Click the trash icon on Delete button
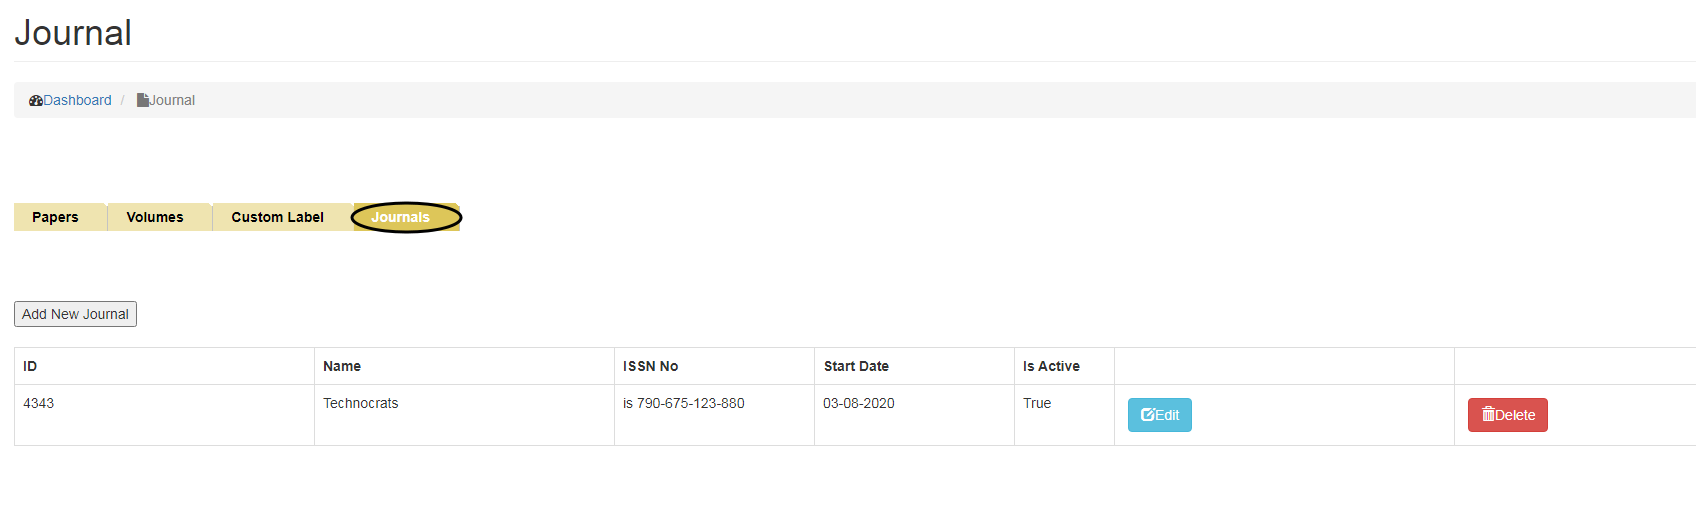The image size is (1696, 511). 1488,414
